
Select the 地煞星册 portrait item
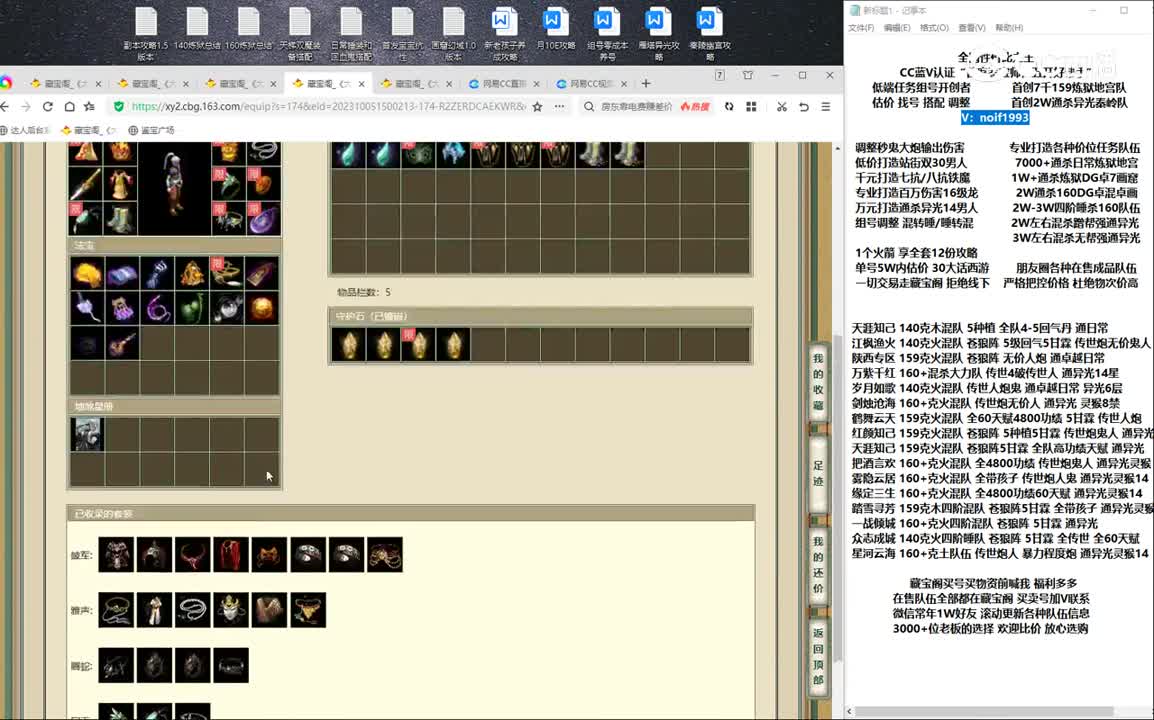87,434
